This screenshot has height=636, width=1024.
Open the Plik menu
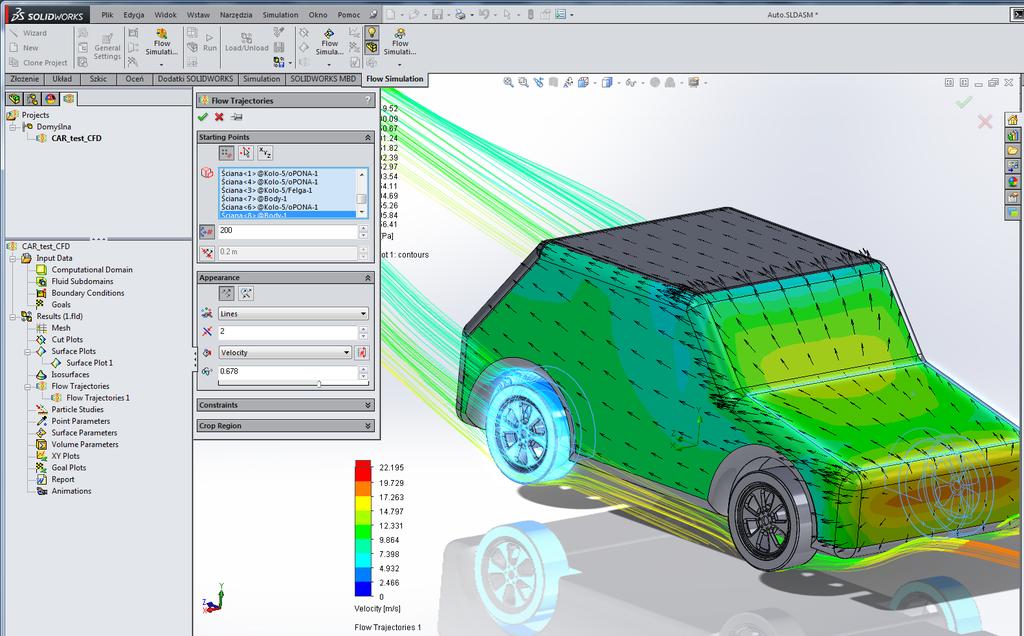coord(107,14)
